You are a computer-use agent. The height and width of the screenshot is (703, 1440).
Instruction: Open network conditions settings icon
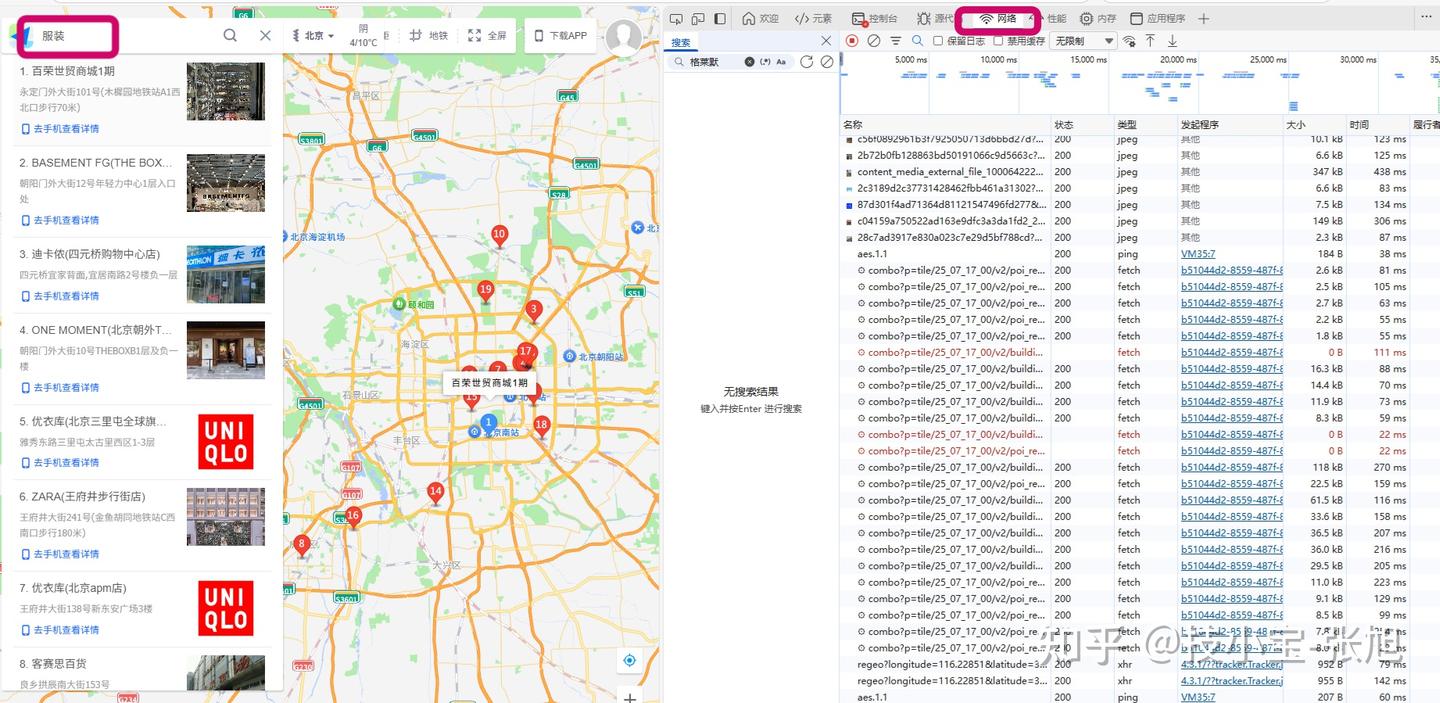pos(1129,41)
